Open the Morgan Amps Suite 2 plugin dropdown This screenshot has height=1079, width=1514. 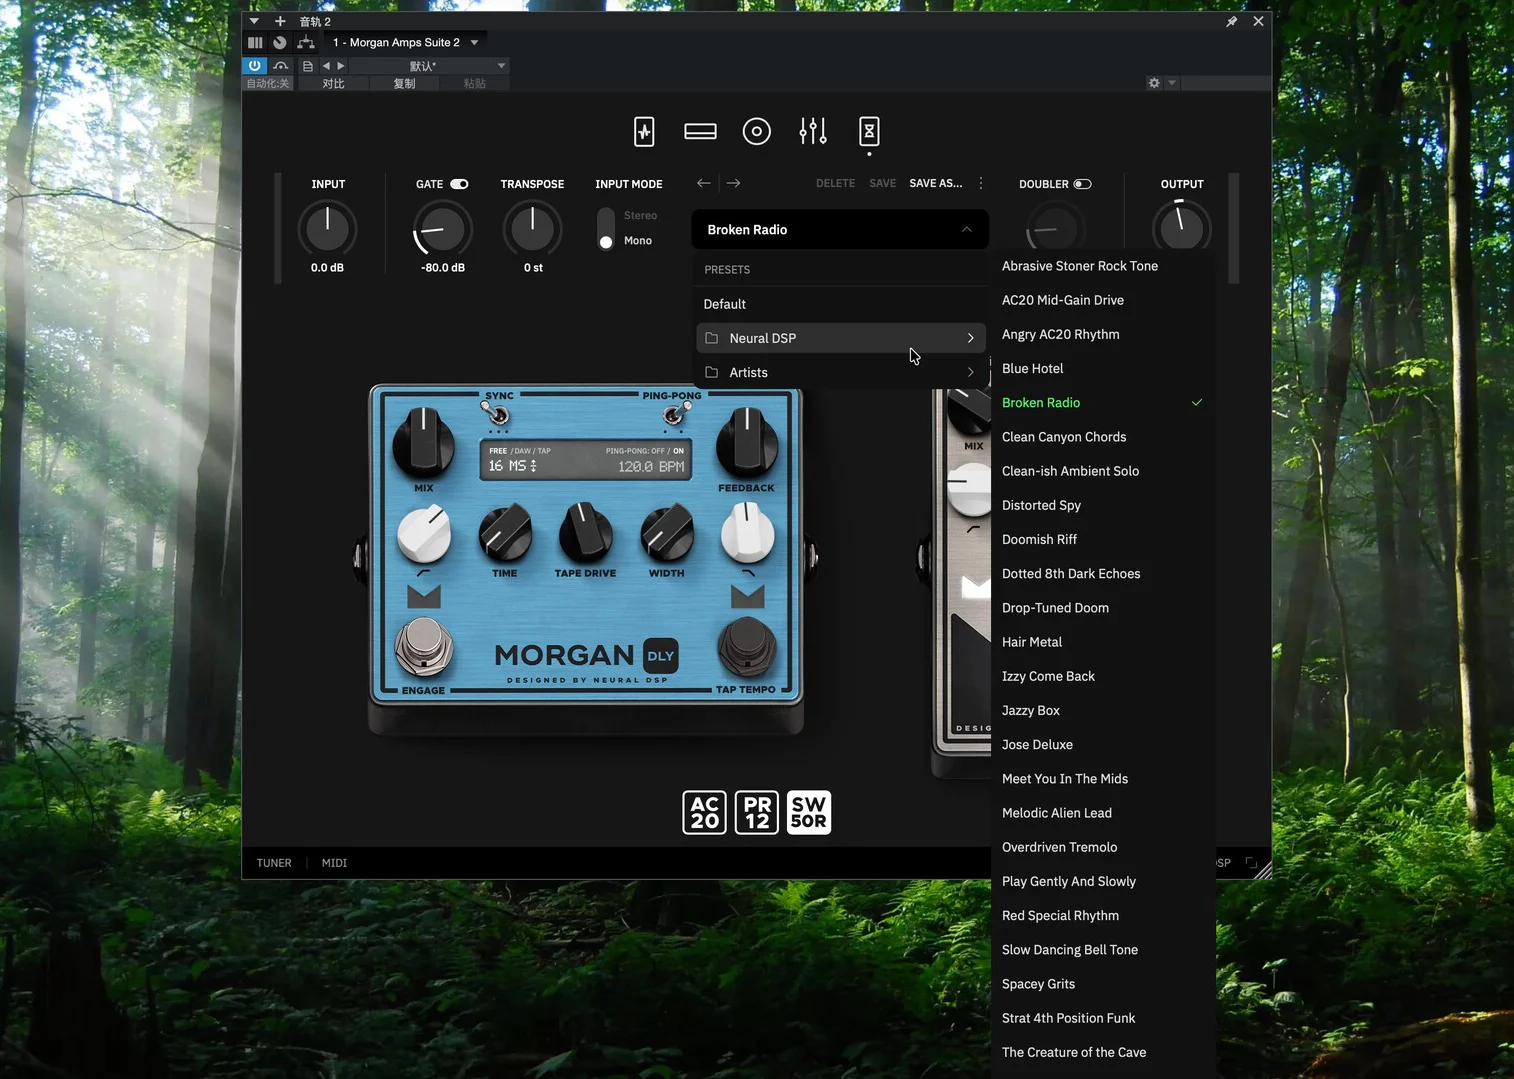pos(405,43)
